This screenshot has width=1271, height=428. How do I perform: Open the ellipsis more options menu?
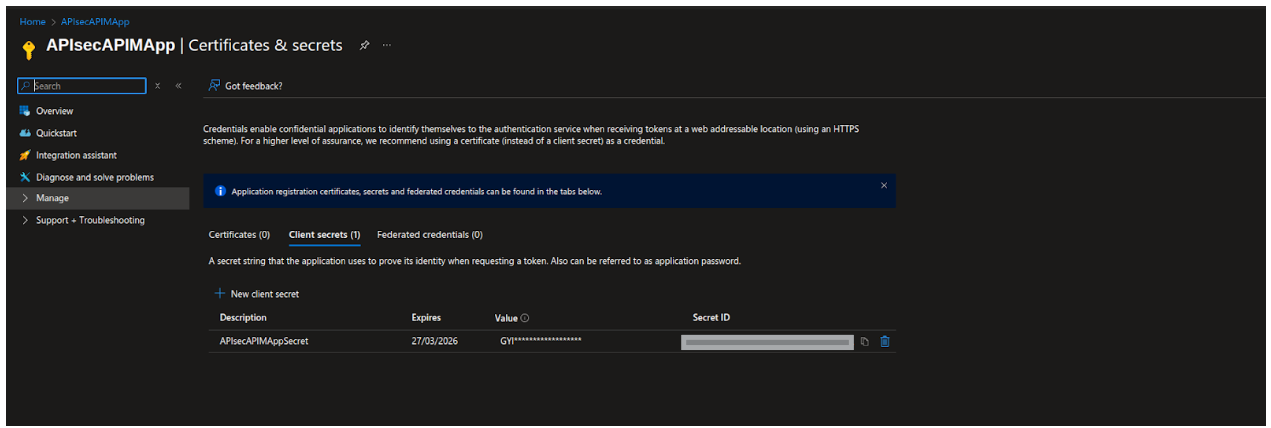tap(387, 45)
